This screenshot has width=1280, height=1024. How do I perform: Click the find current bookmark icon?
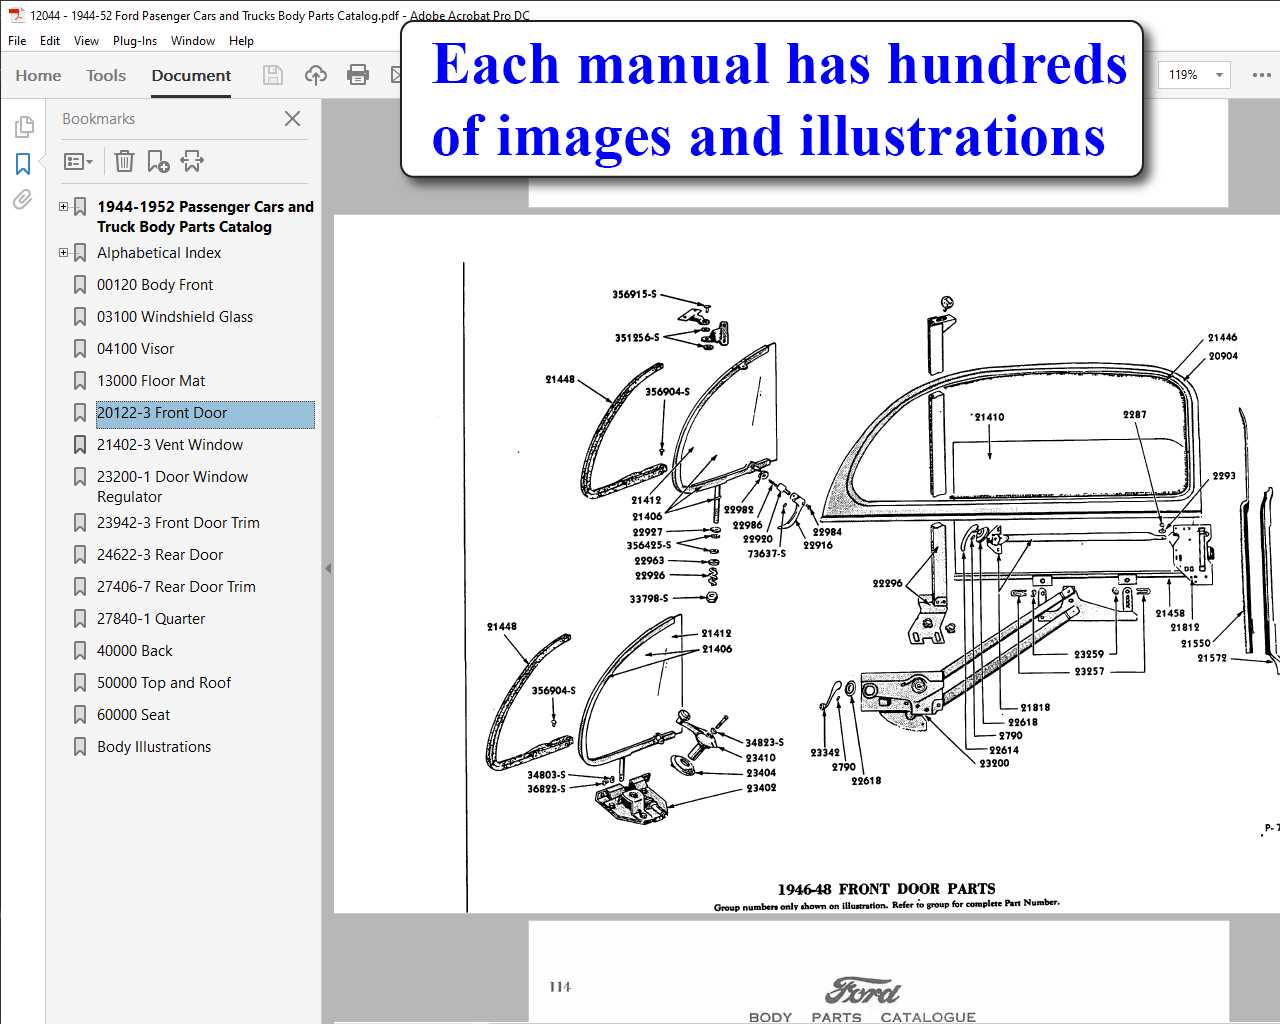coord(192,161)
